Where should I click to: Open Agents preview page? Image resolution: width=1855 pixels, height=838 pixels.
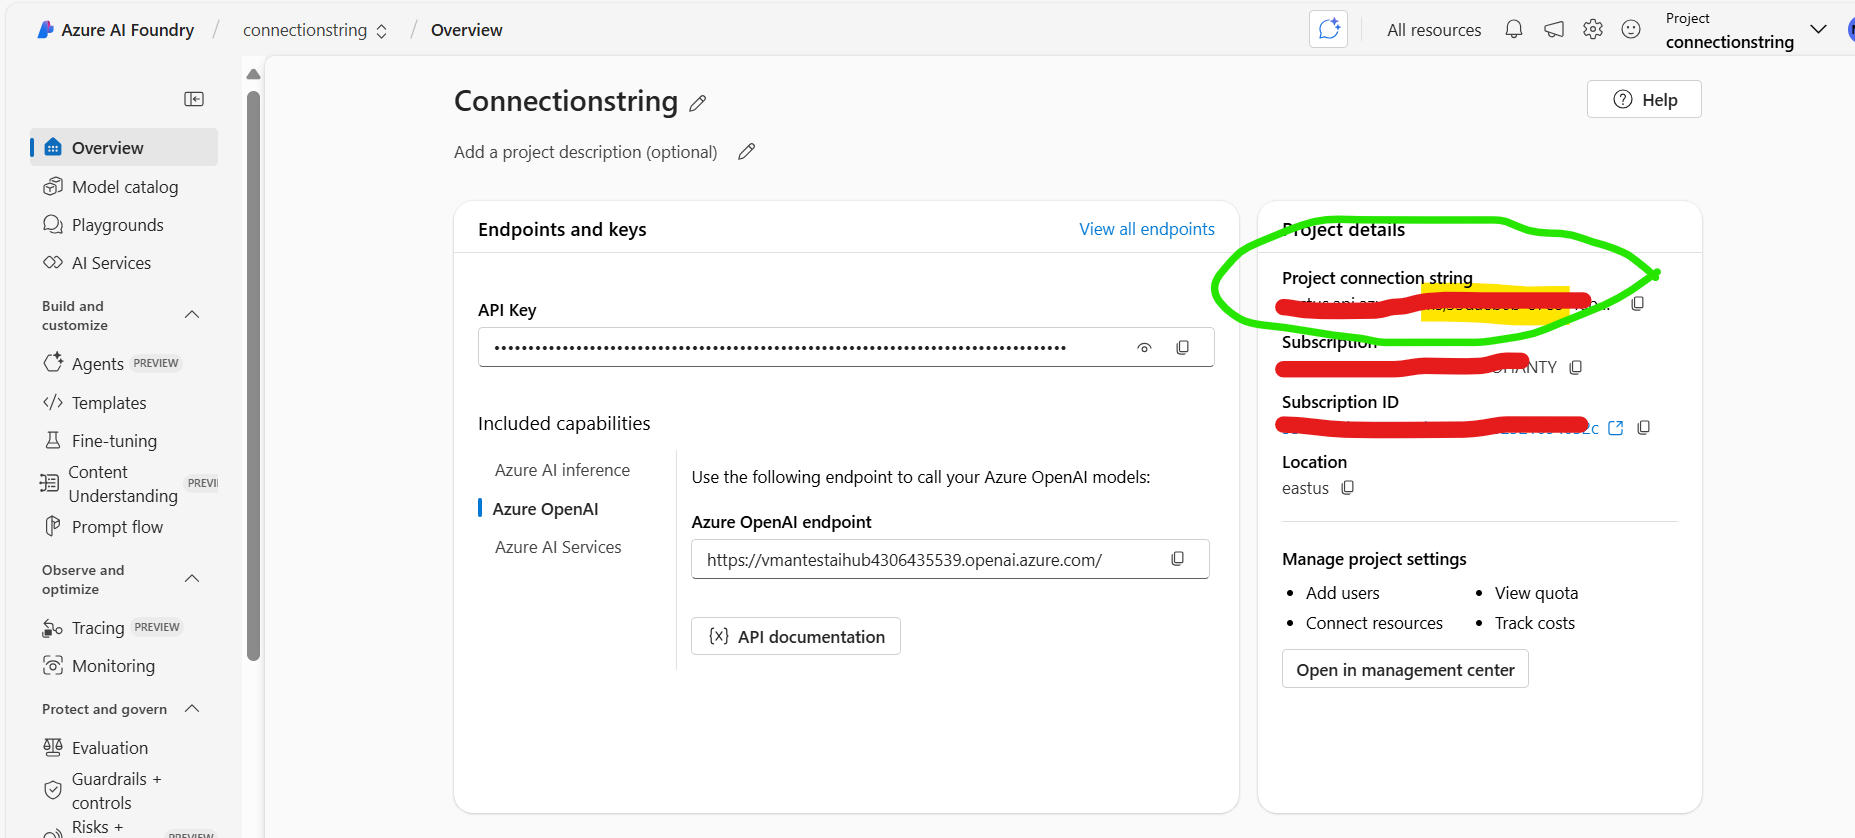tap(125, 364)
